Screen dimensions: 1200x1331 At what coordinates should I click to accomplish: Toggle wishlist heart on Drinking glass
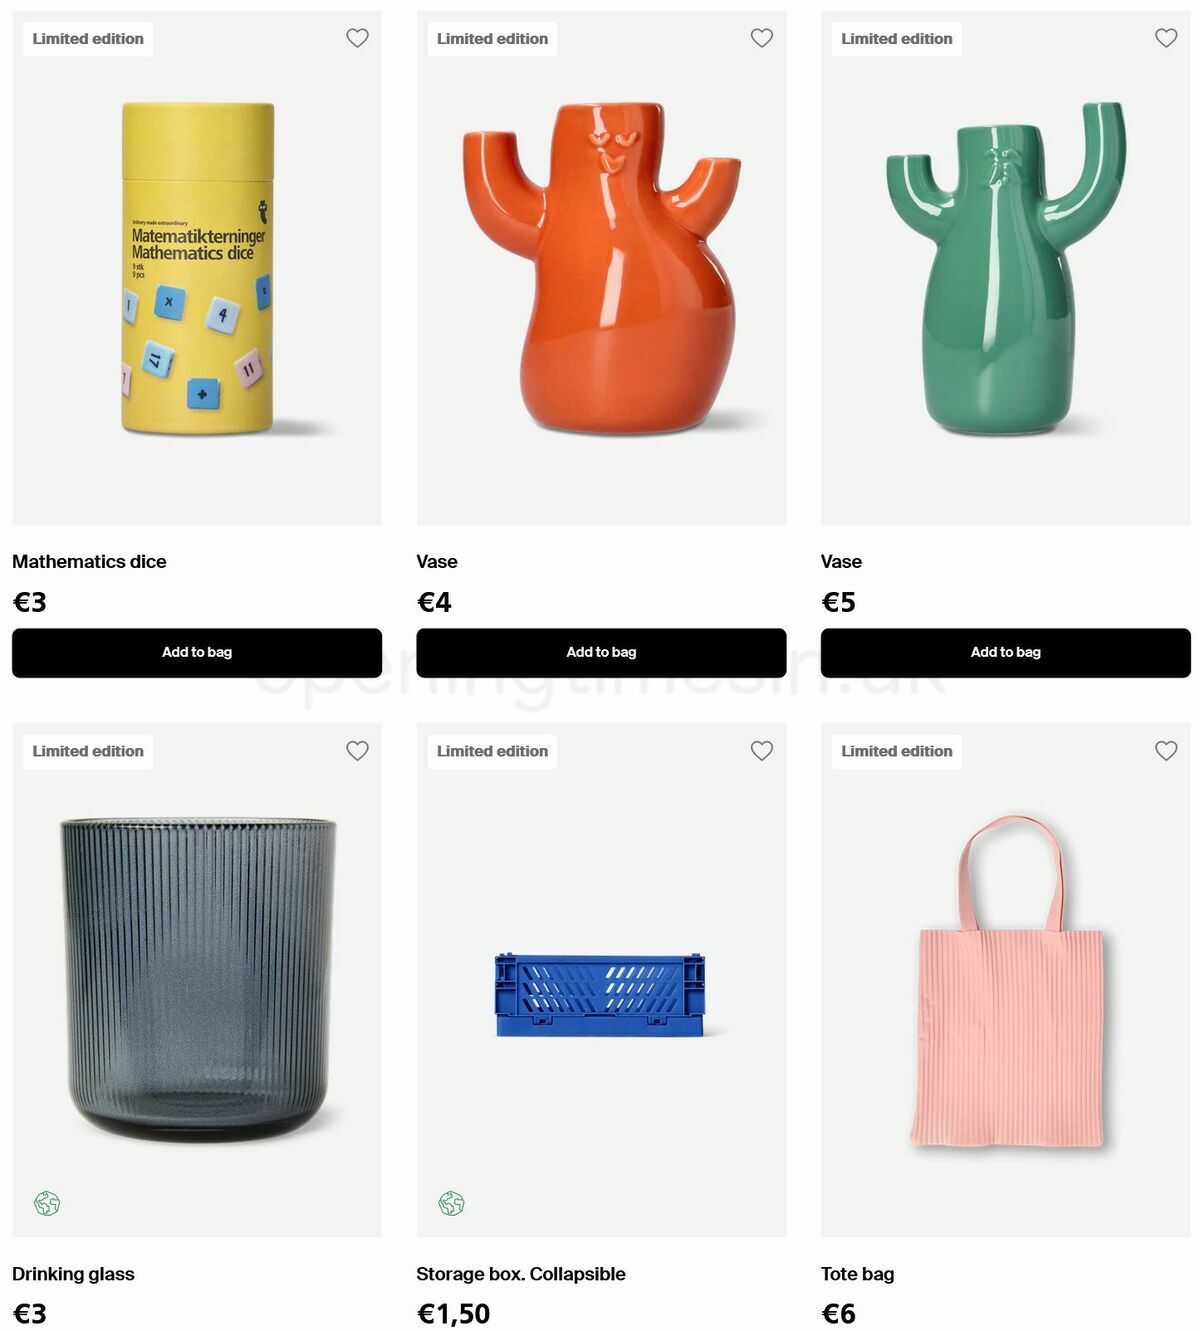coord(357,751)
